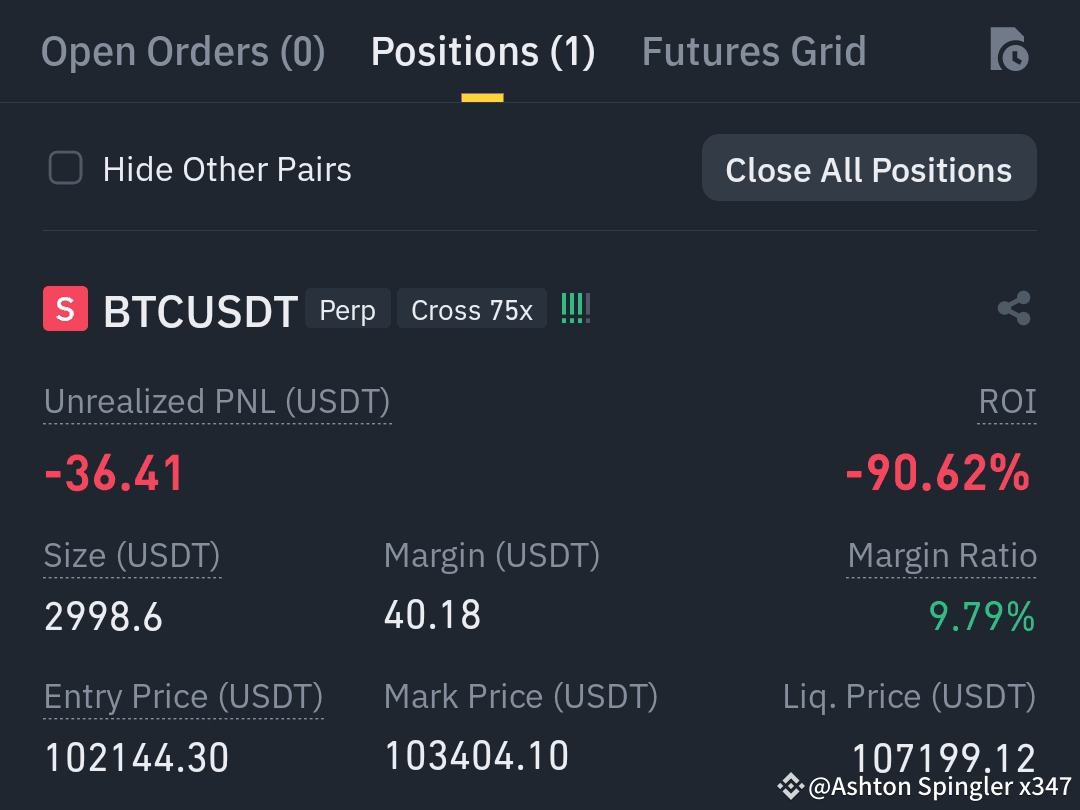Tap the Perp contract tag
The width and height of the screenshot is (1080, 810).
(x=348, y=309)
